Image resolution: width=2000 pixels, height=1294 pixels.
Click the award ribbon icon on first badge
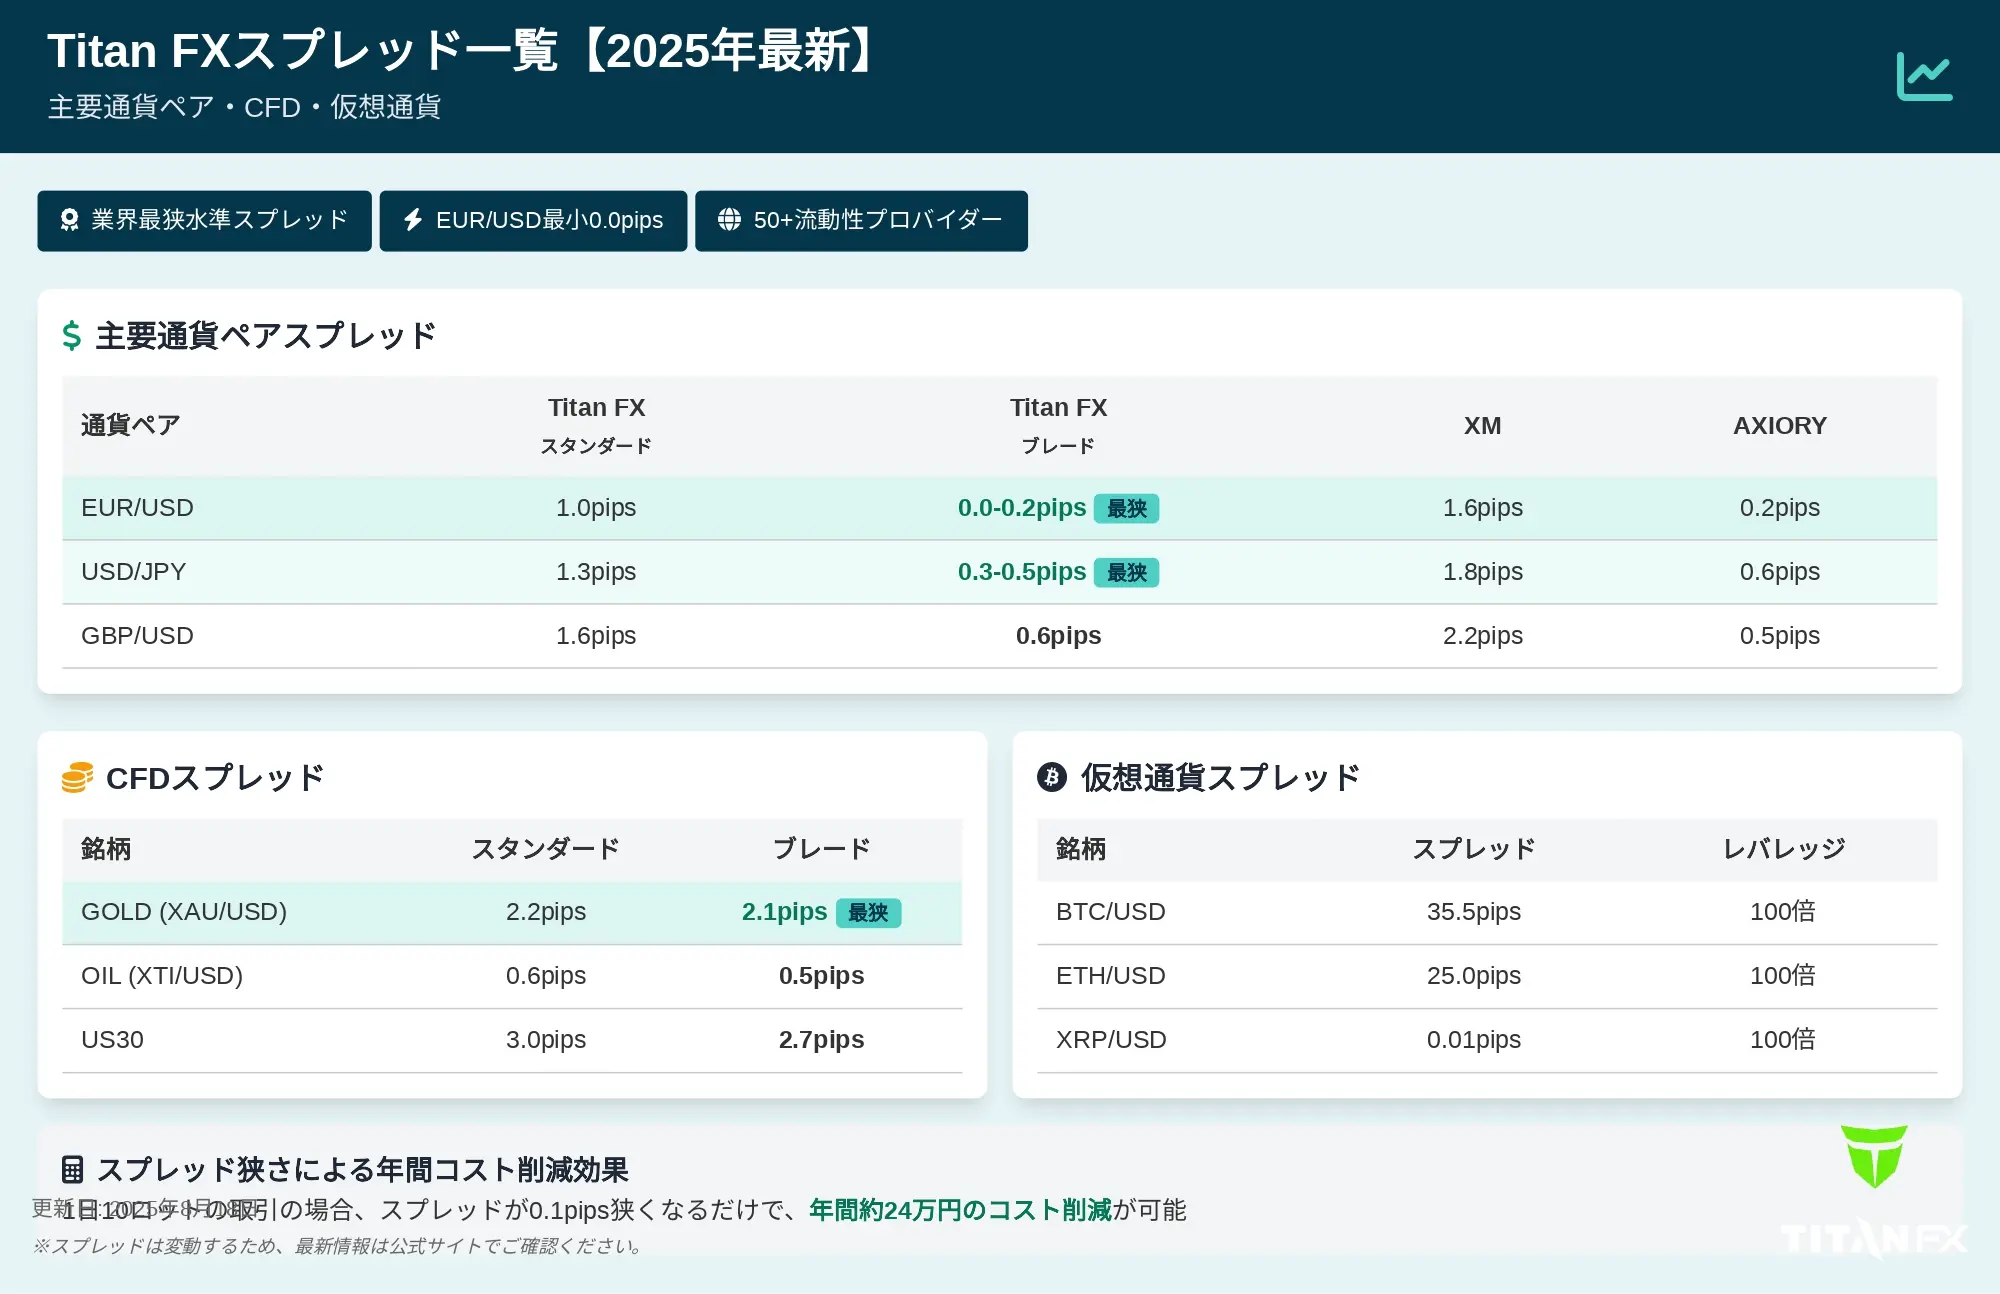point(69,220)
